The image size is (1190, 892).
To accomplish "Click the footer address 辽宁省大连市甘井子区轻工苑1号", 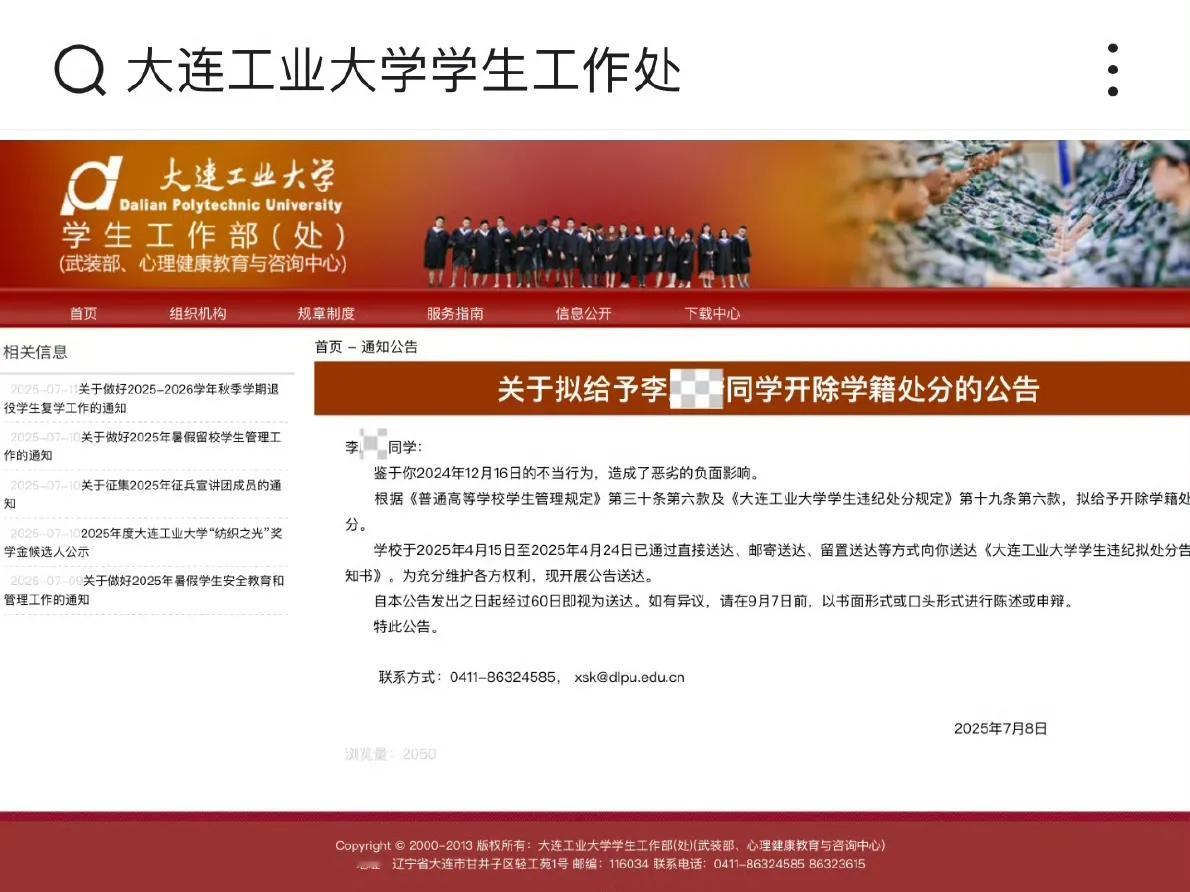I will [x=480, y=864].
